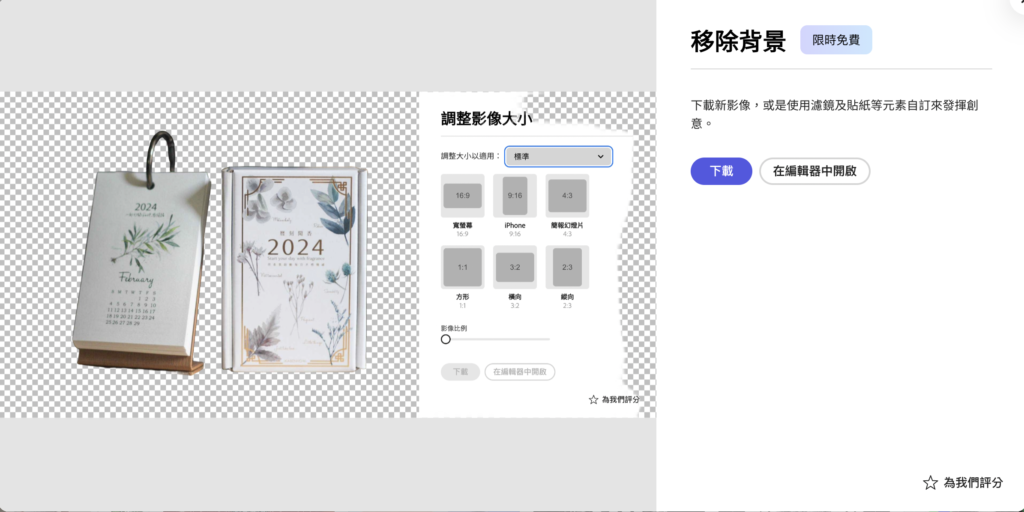Click the floral 2024 calendar box image

click(x=290, y=270)
